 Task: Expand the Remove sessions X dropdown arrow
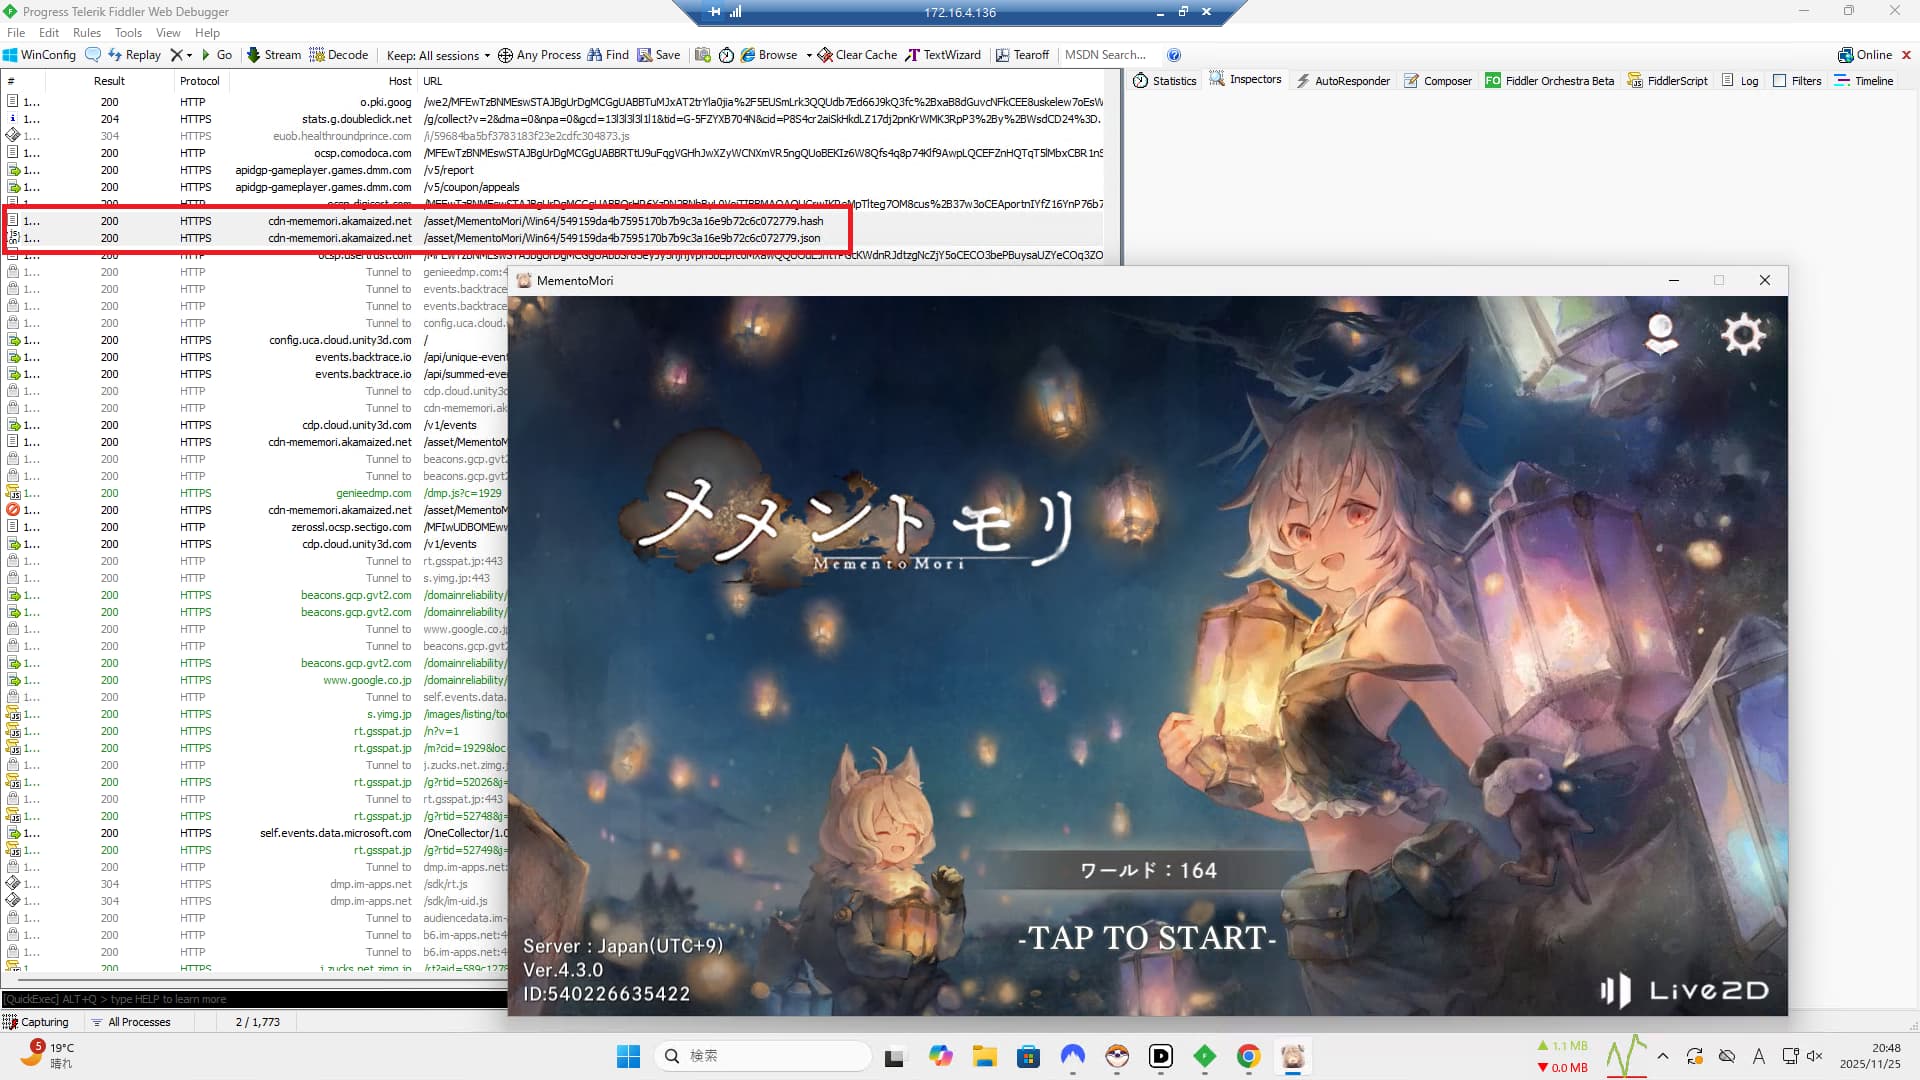click(x=189, y=55)
